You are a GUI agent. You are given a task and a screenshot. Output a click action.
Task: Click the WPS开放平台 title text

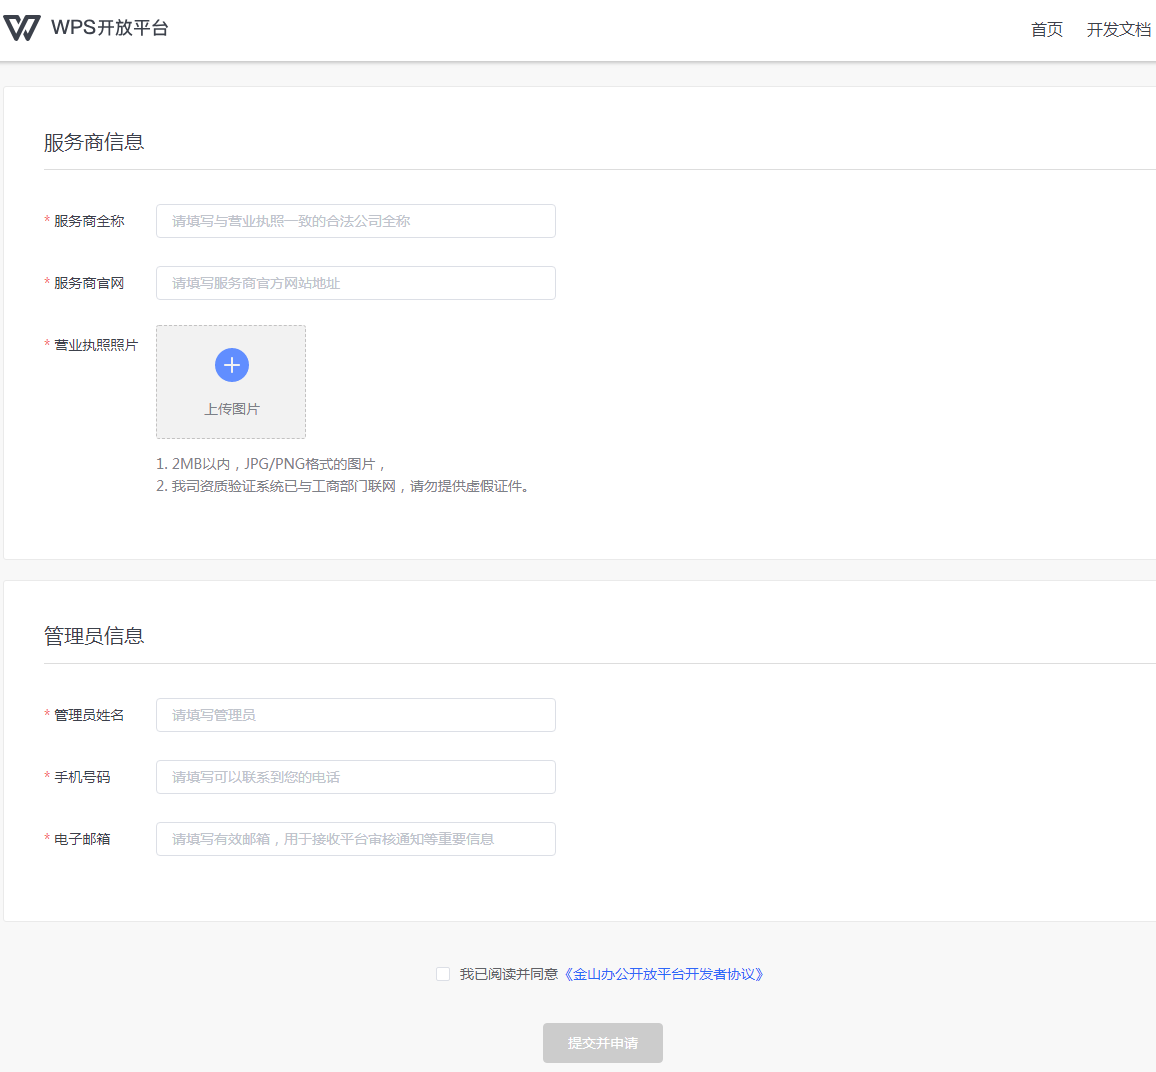pos(109,28)
